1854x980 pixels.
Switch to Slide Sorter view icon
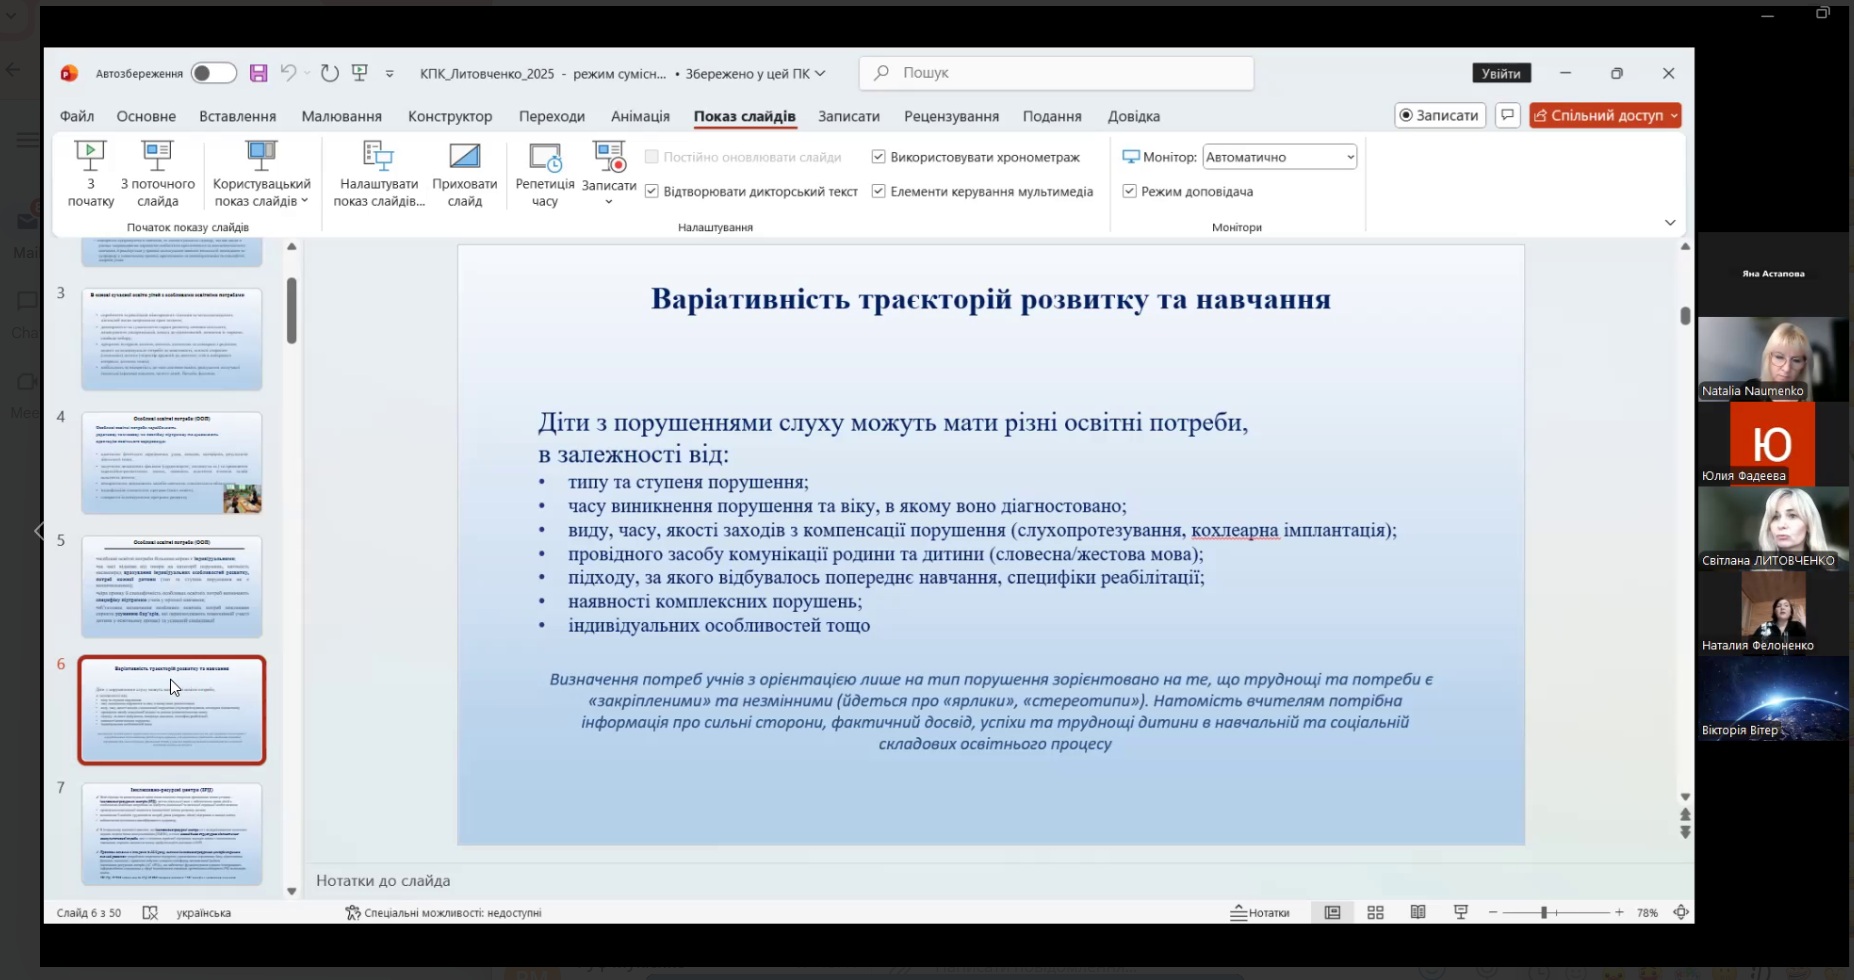(1375, 912)
